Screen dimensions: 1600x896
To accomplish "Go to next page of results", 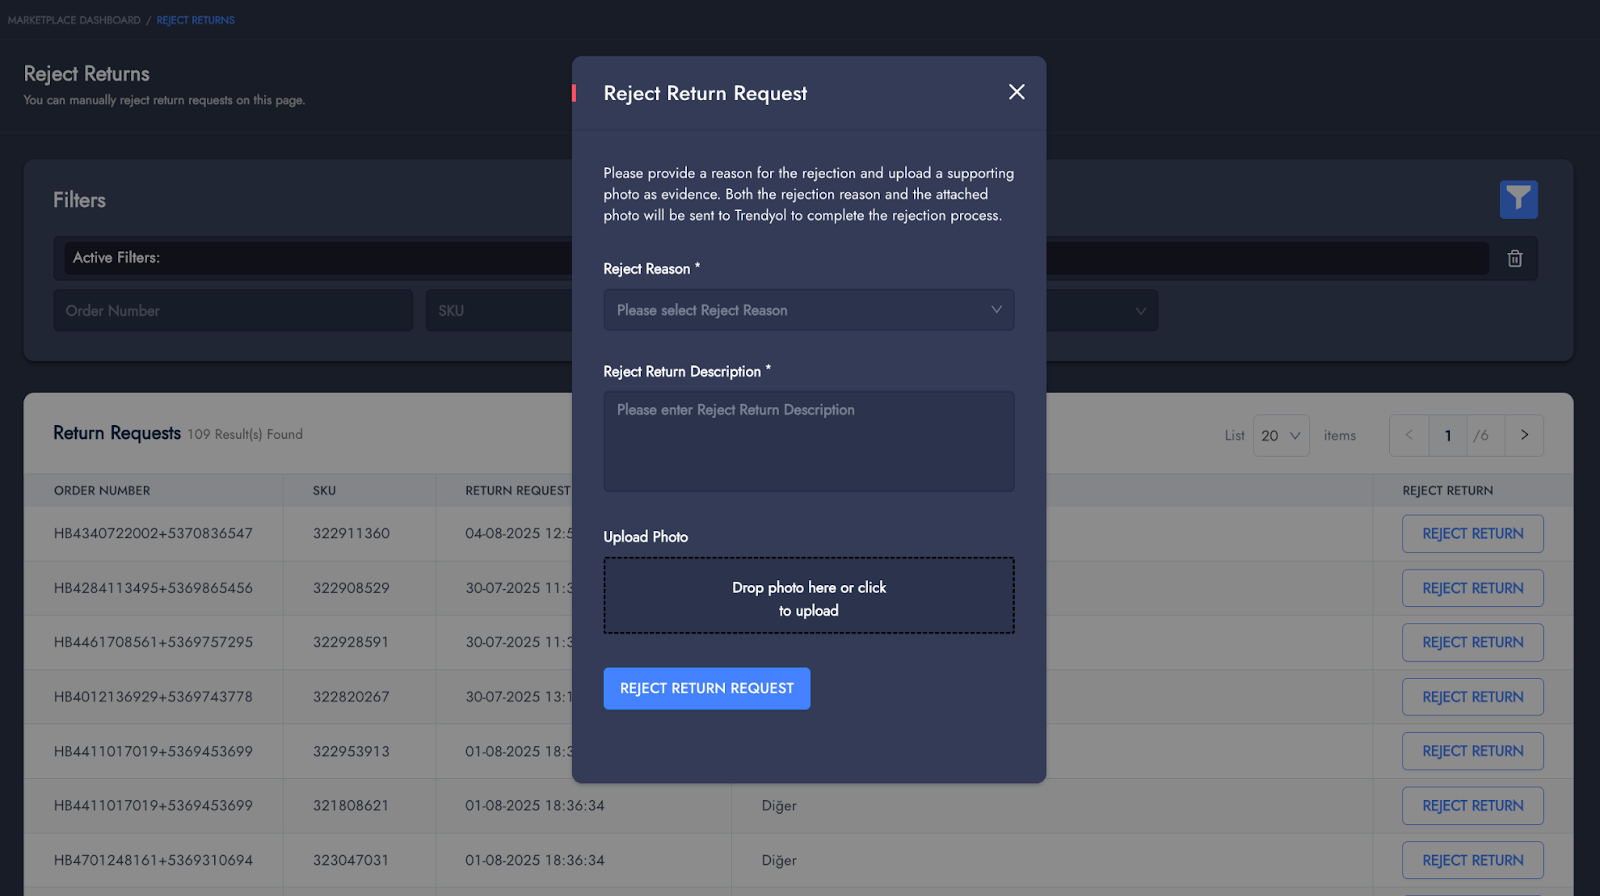I will point(1524,435).
